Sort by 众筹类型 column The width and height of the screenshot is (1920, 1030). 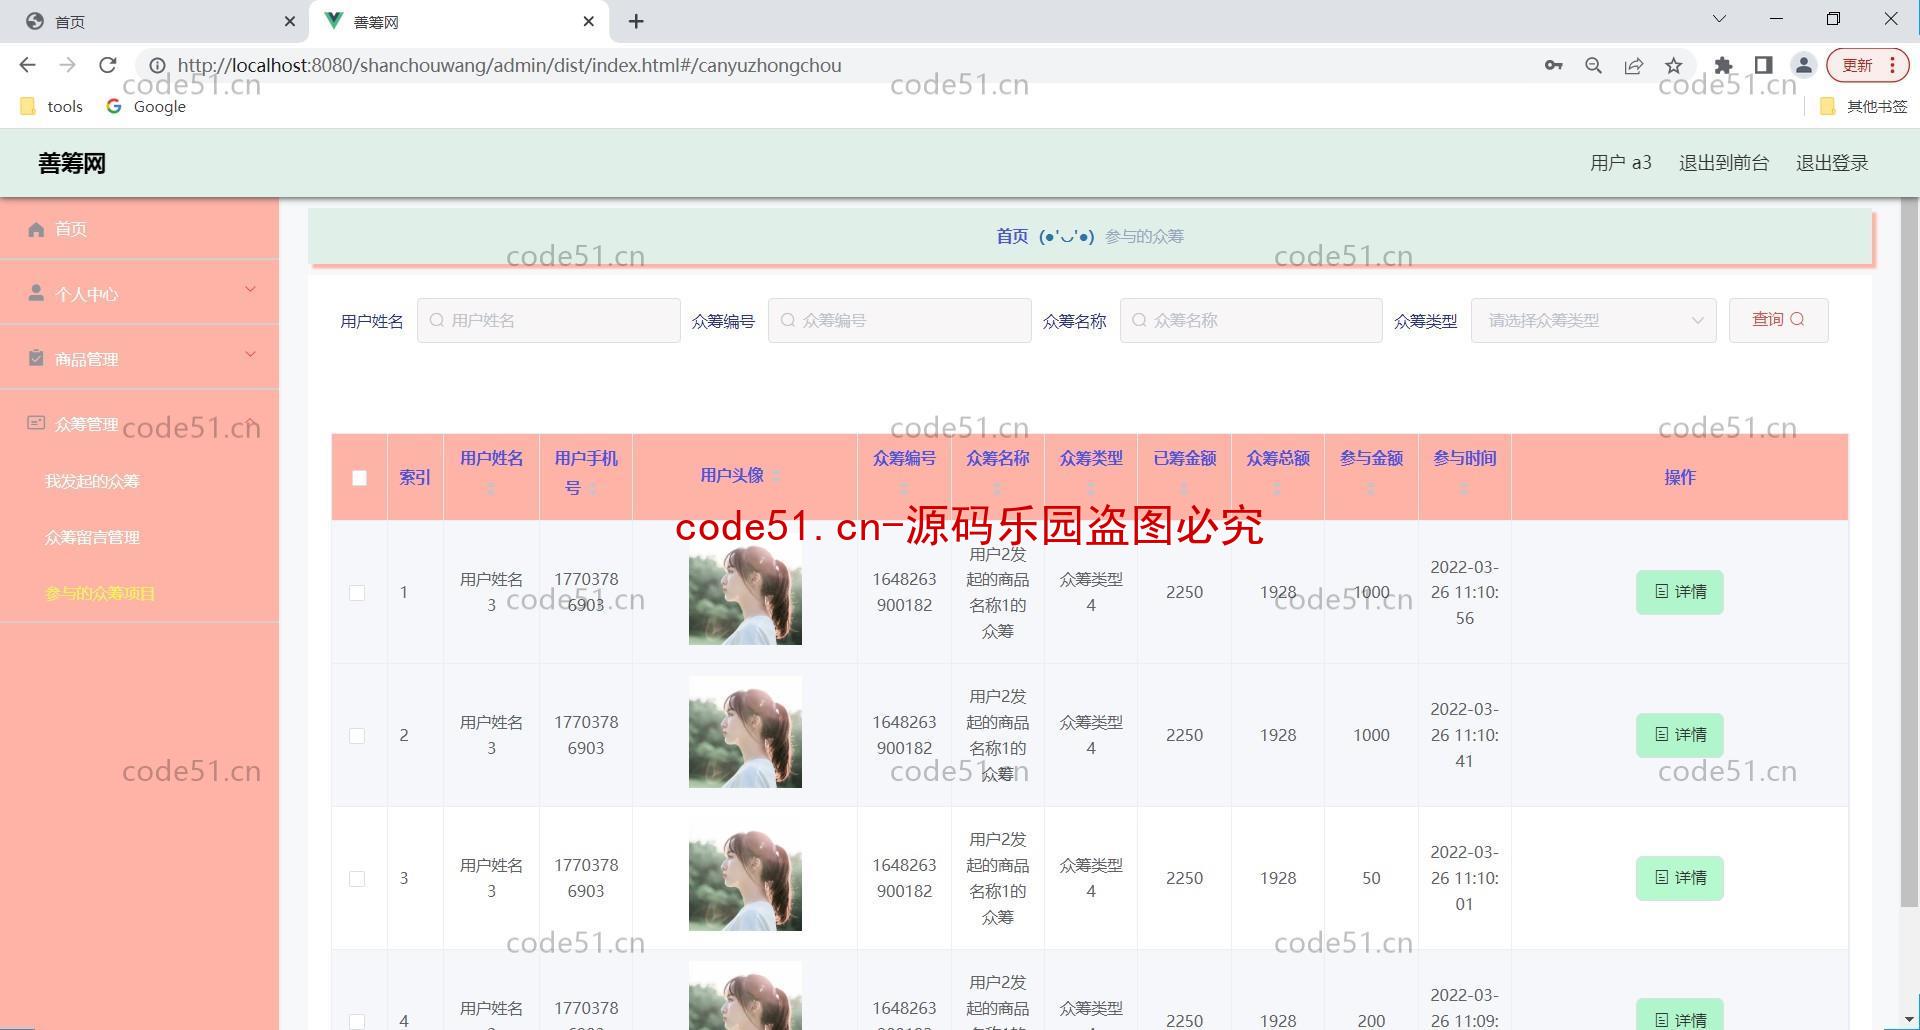[x=1091, y=489]
